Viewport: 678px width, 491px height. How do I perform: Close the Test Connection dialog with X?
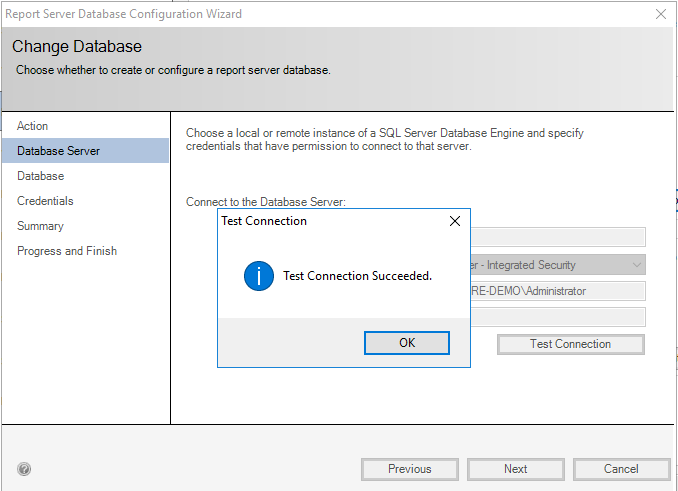[455, 221]
